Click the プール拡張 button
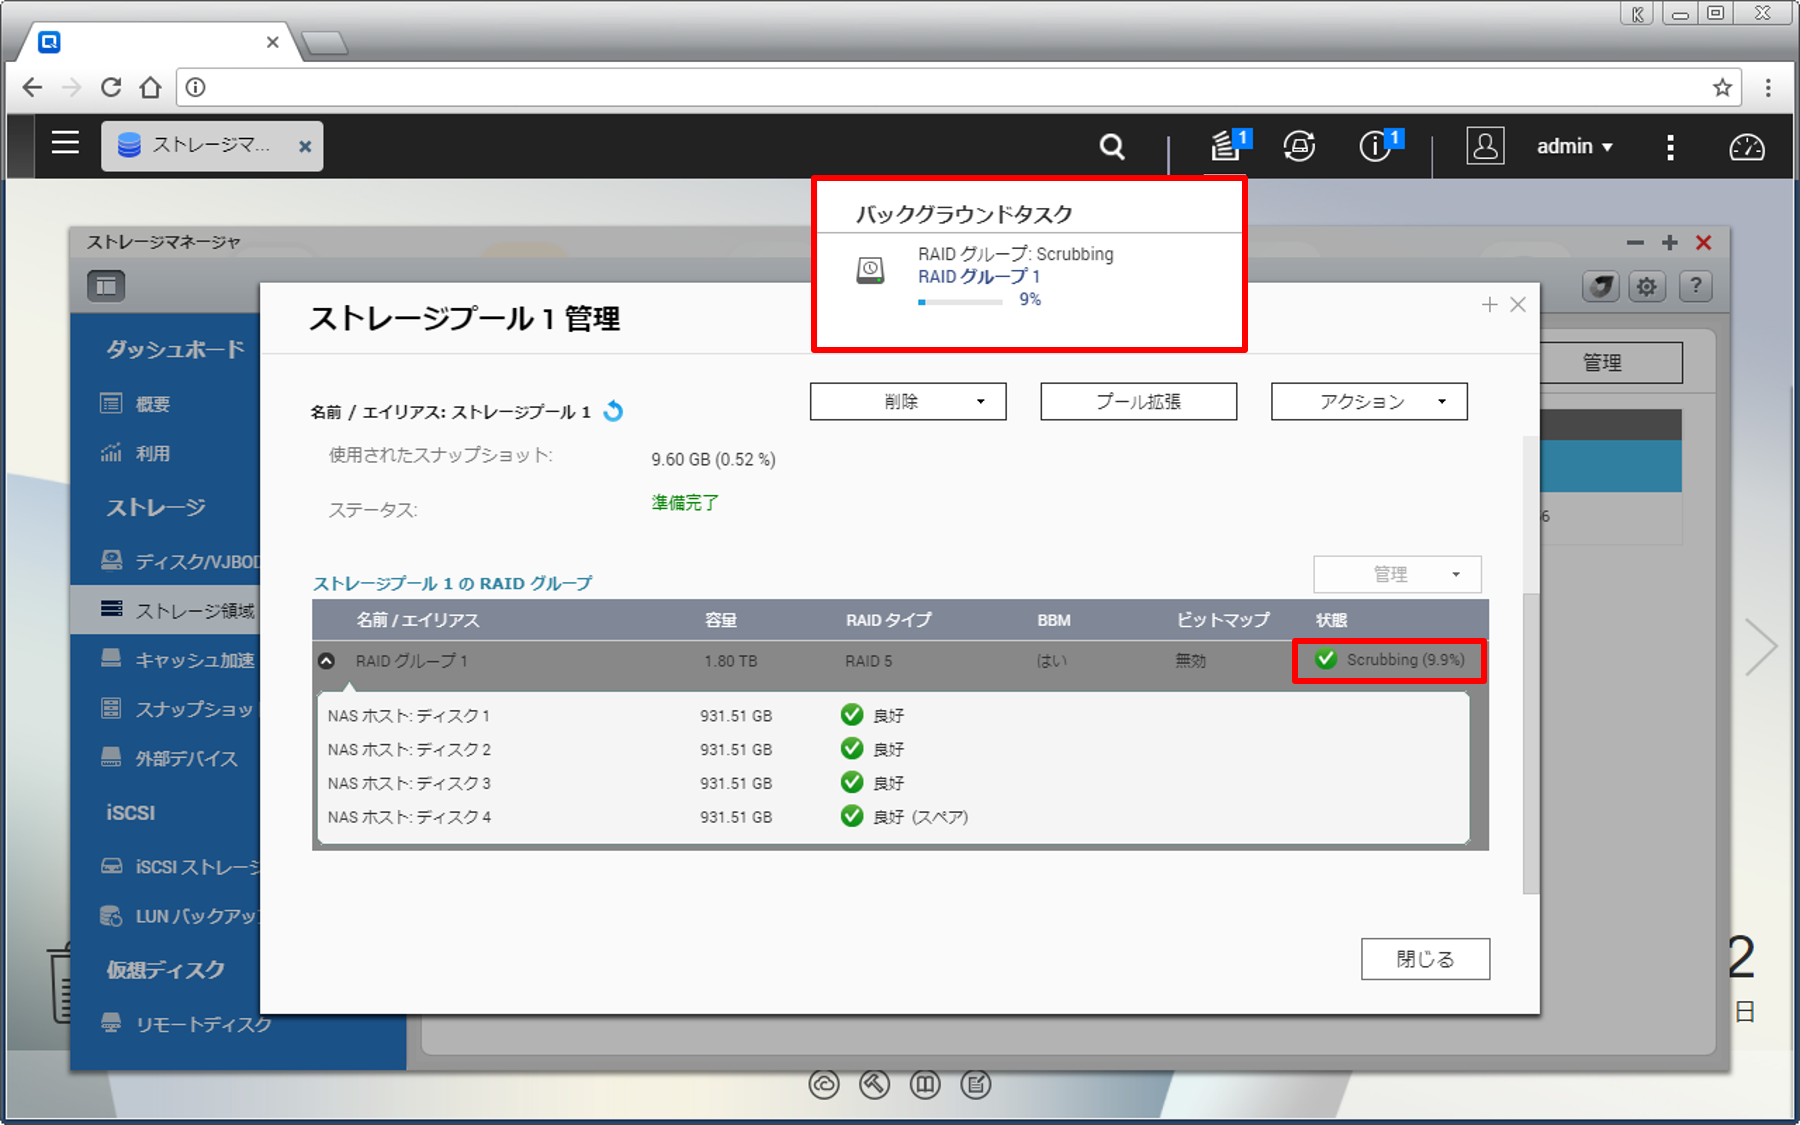The width and height of the screenshot is (1800, 1125). (1138, 402)
